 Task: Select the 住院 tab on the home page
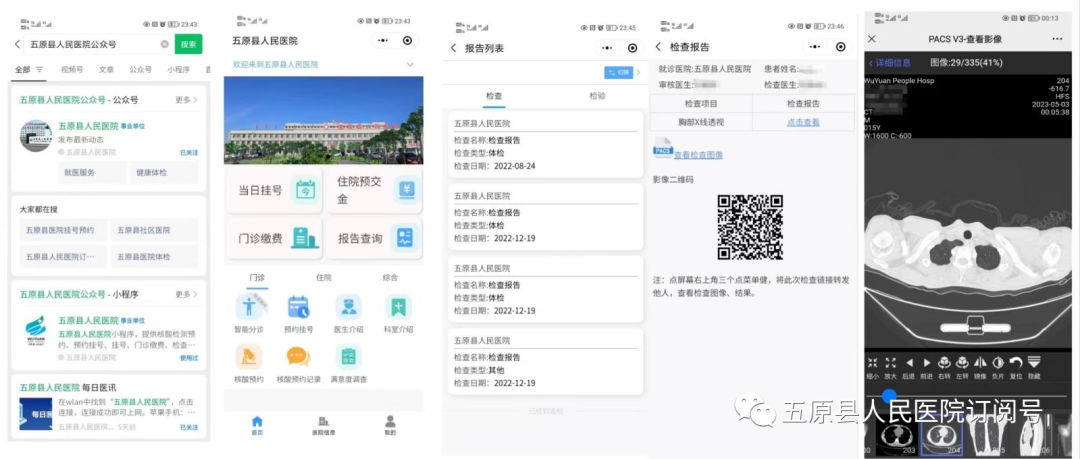coord(324,278)
